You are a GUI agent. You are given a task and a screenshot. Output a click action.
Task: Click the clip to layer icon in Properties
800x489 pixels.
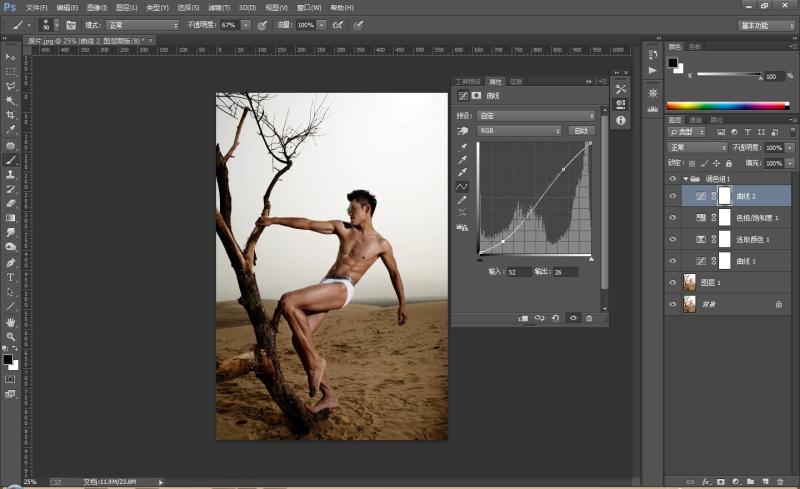coord(523,318)
